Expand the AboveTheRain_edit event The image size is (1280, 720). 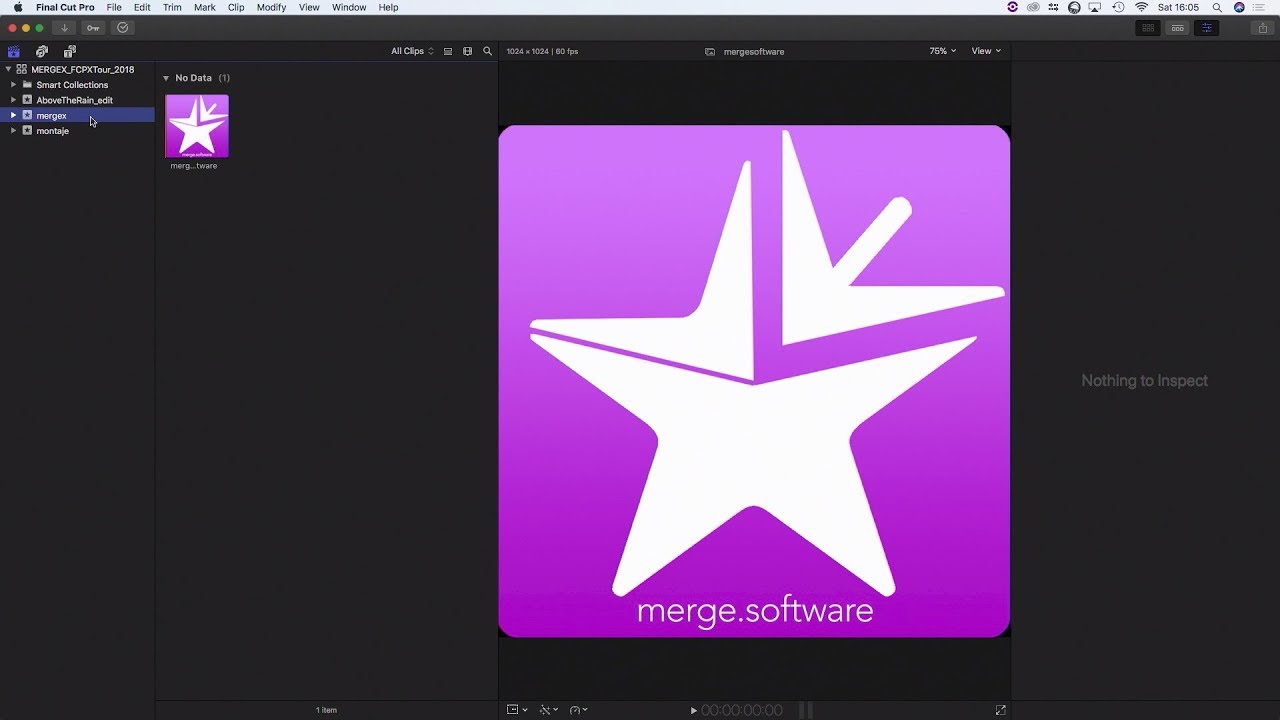pyautogui.click(x=13, y=100)
